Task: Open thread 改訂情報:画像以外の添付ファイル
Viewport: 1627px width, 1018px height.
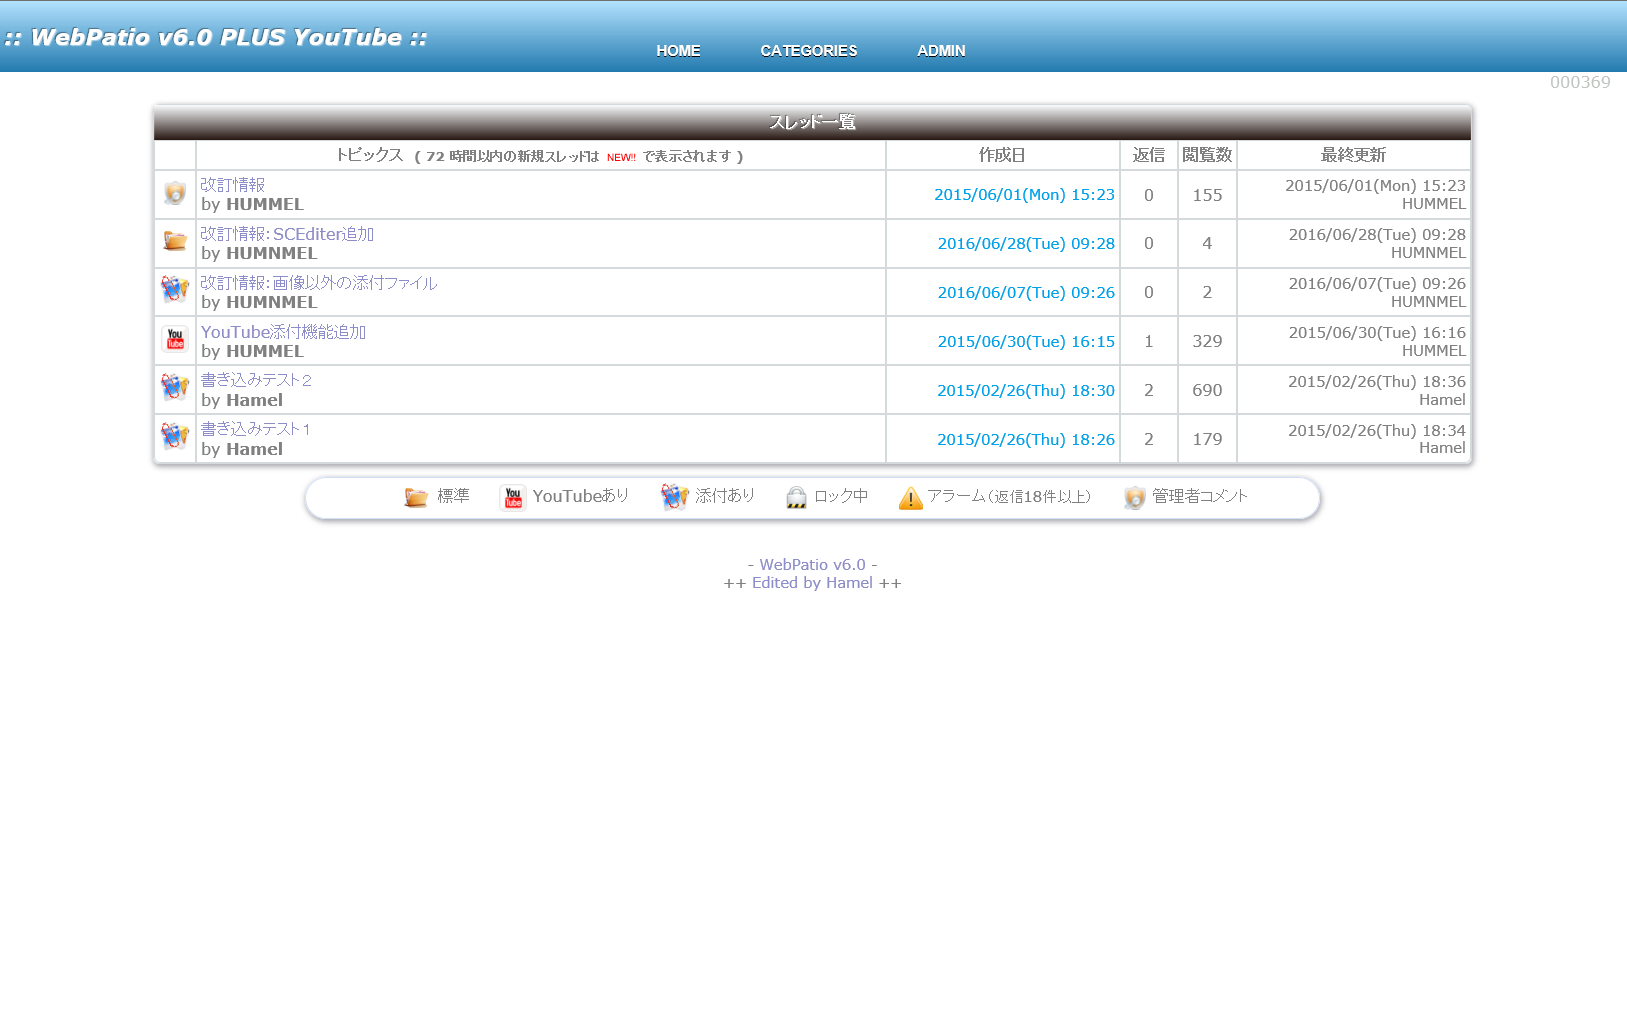Action: (x=319, y=283)
